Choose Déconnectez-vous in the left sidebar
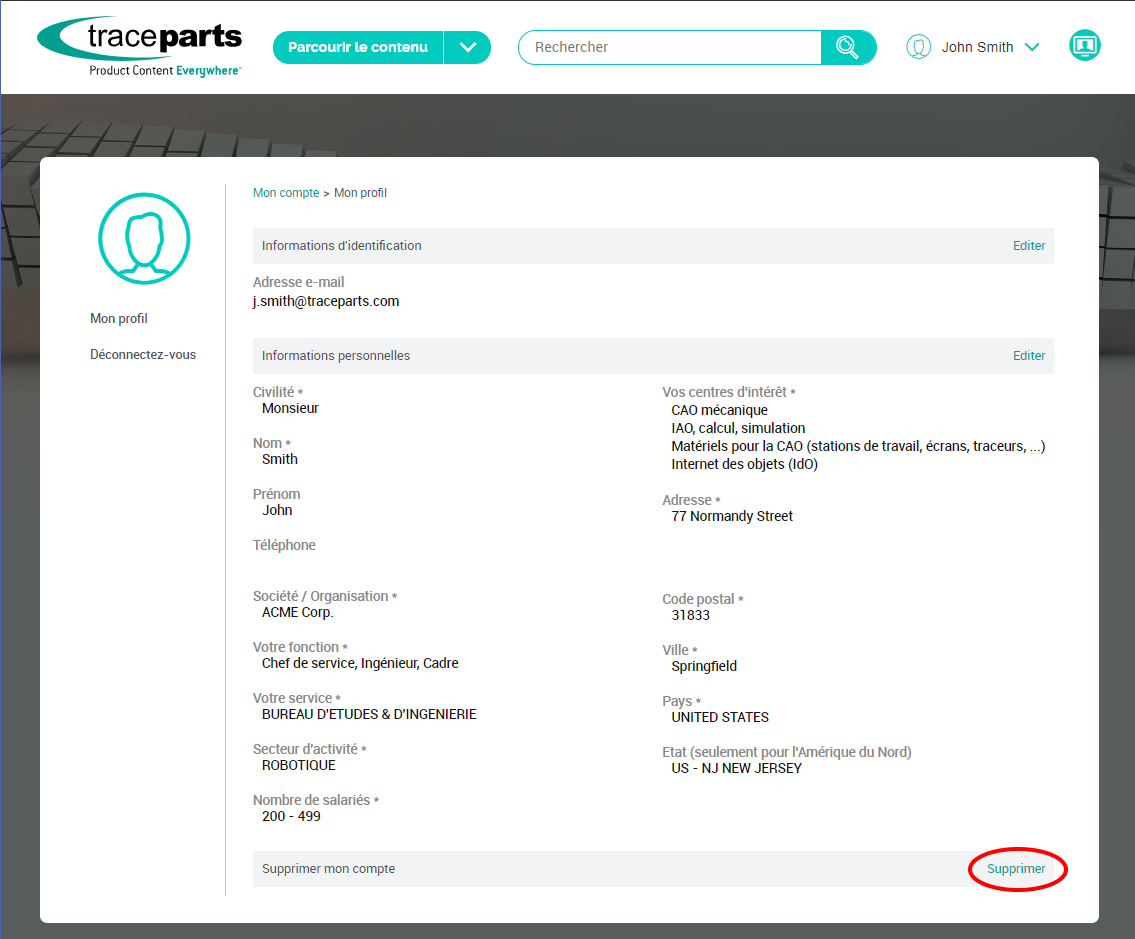The height and width of the screenshot is (939, 1135). [143, 354]
